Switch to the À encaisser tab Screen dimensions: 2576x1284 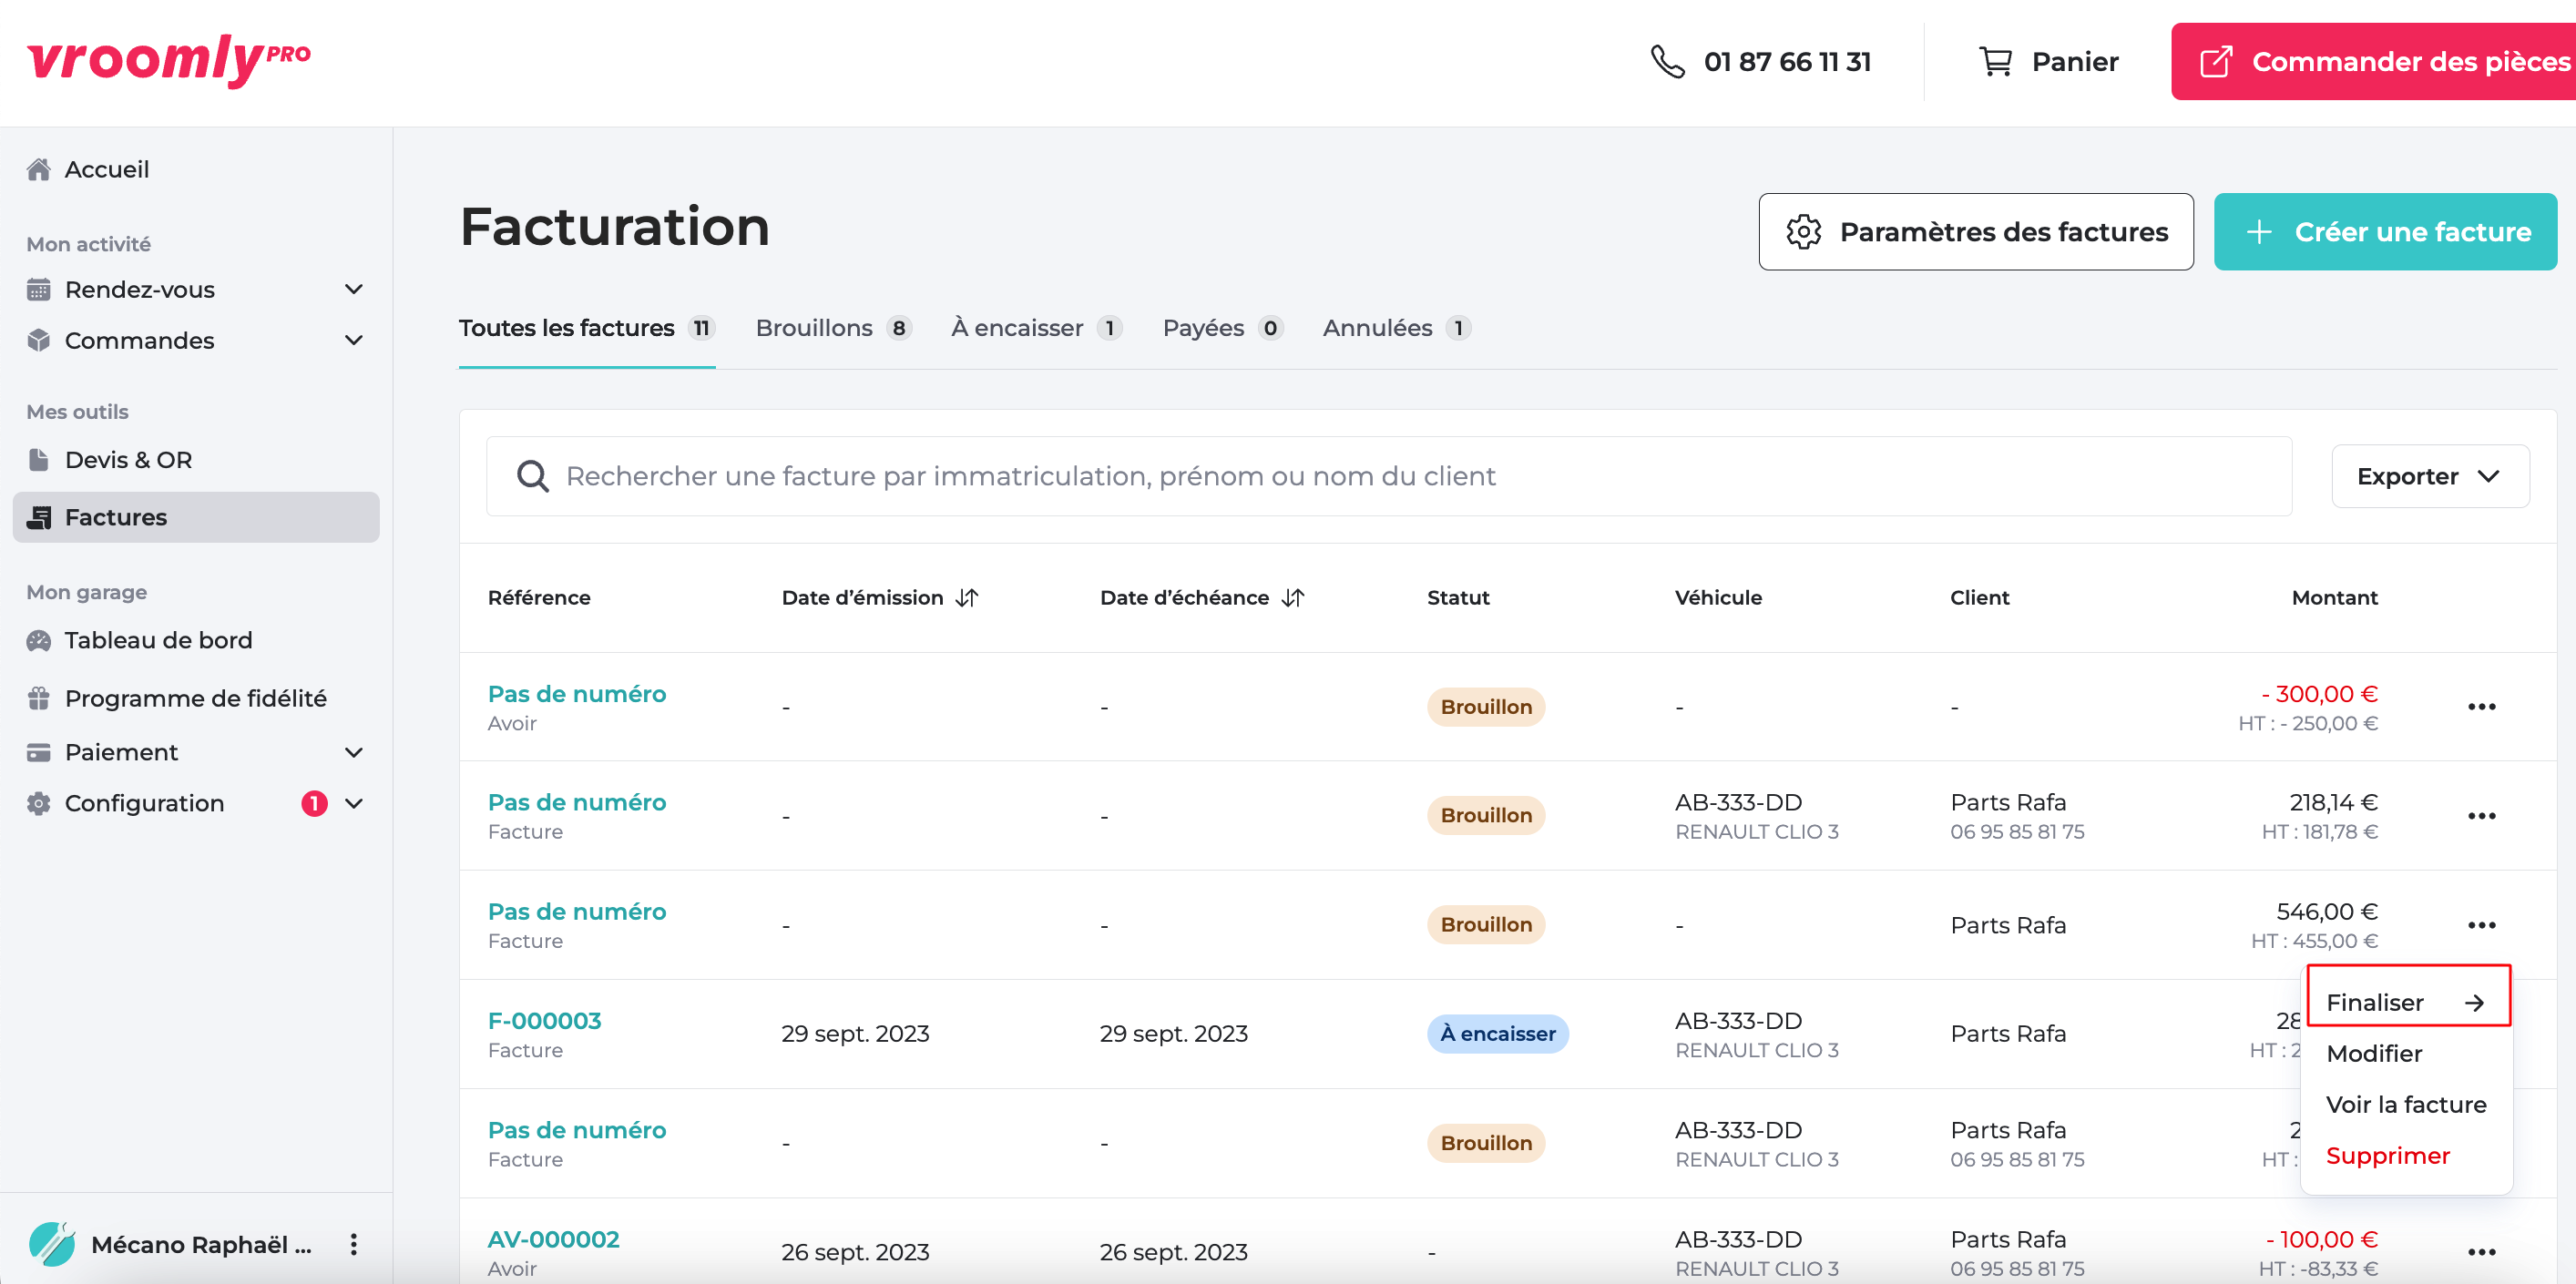tap(1036, 328)
